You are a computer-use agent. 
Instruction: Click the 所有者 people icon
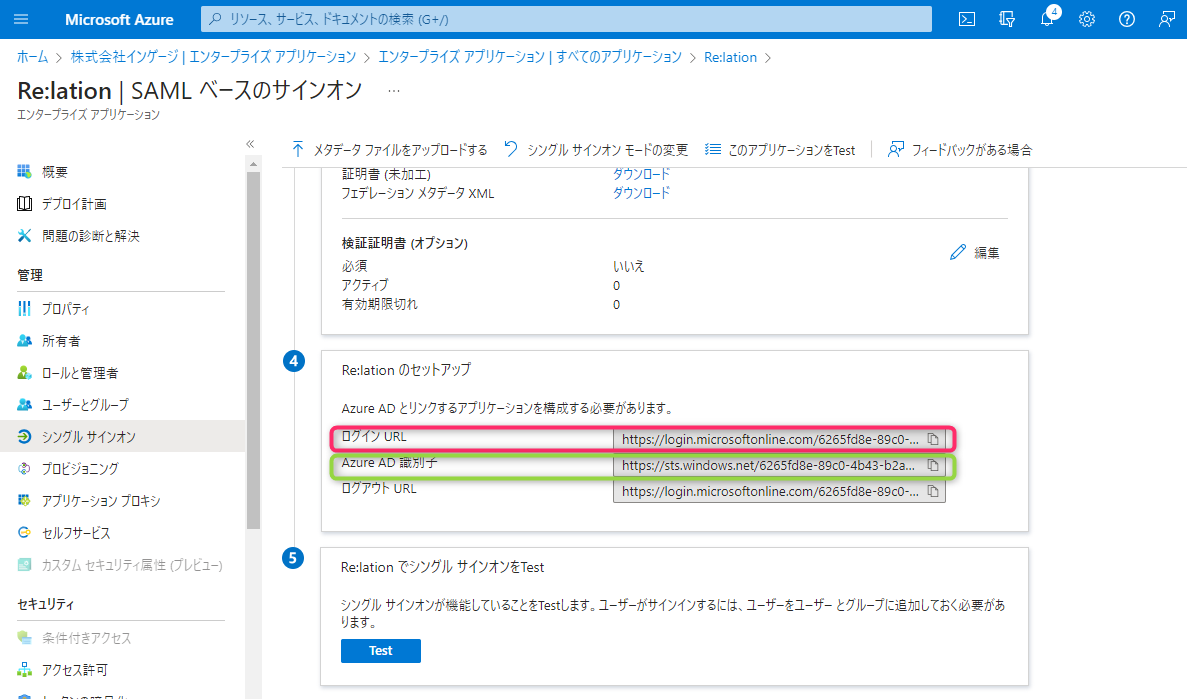(x=24, y=341)
